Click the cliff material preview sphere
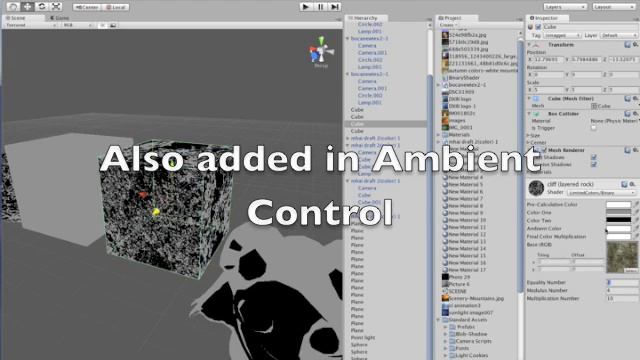 click(x=536, y=188)
